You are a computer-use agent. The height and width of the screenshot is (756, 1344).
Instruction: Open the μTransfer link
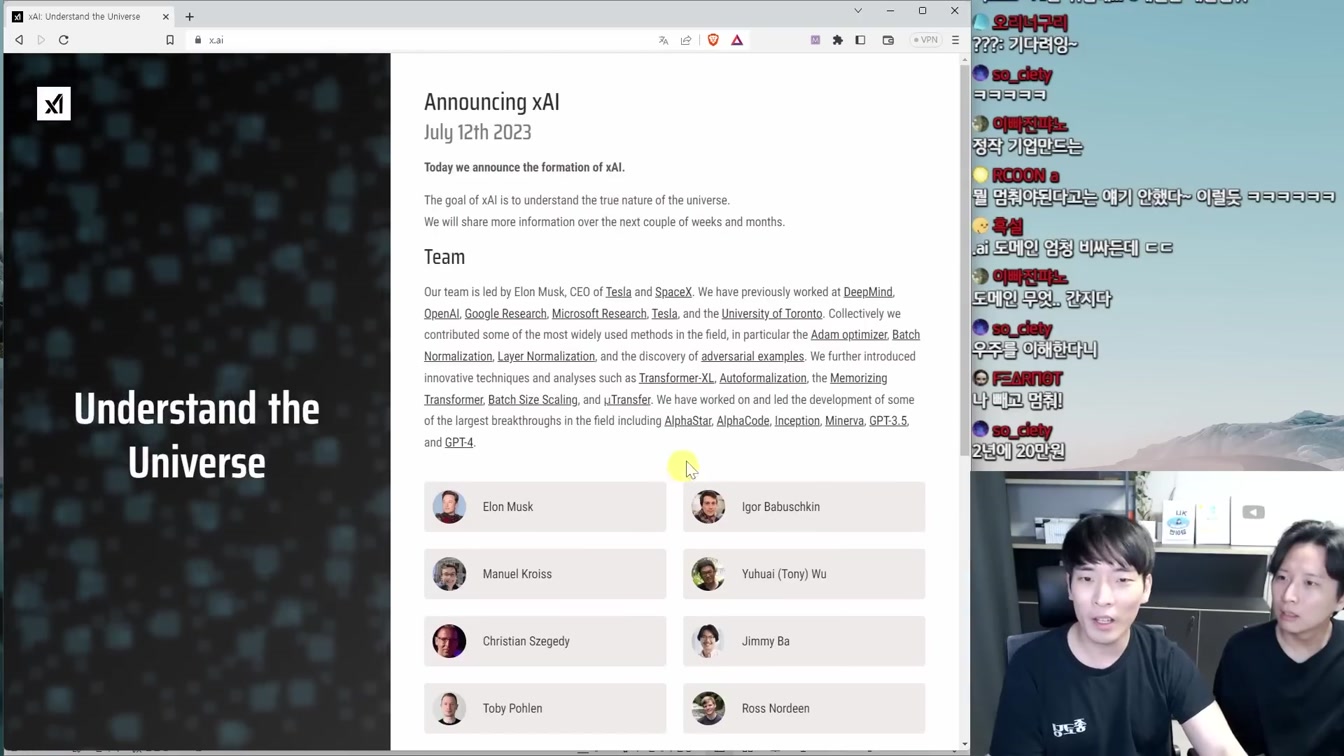click(x=627, y=400)
